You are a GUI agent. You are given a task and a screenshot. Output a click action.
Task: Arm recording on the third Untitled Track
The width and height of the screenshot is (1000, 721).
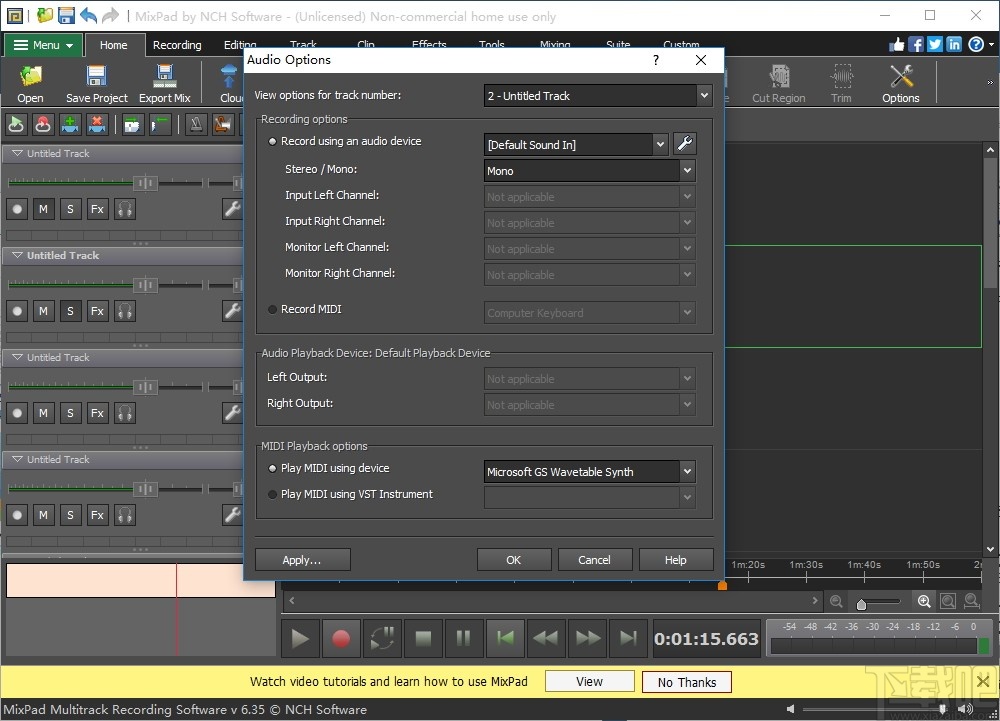[17, 412]
